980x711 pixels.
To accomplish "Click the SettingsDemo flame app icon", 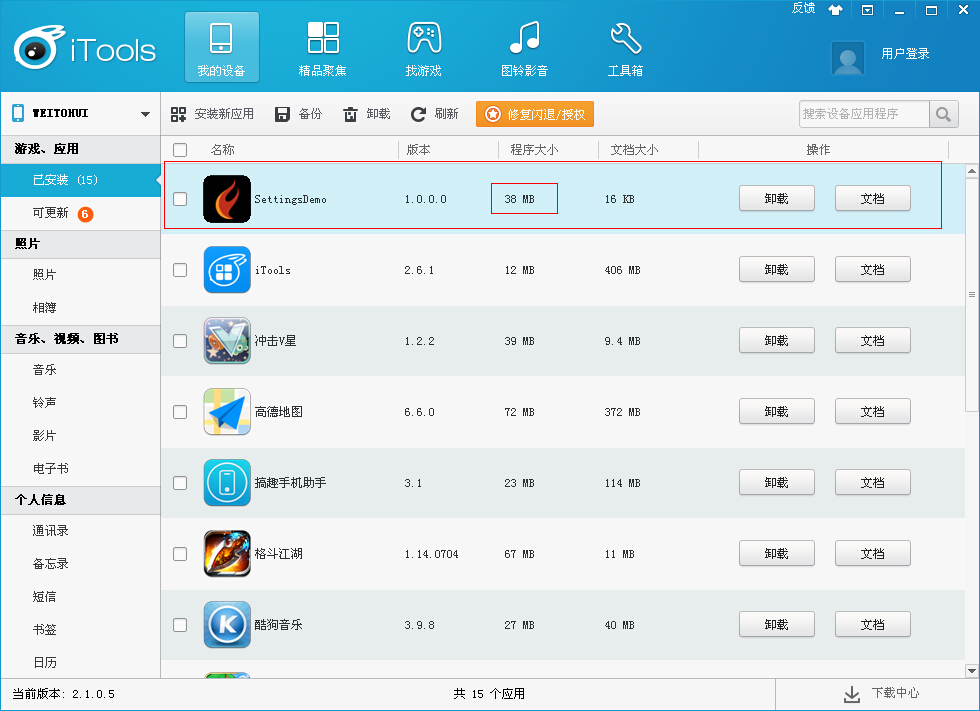I will click(x=227, y=199).
